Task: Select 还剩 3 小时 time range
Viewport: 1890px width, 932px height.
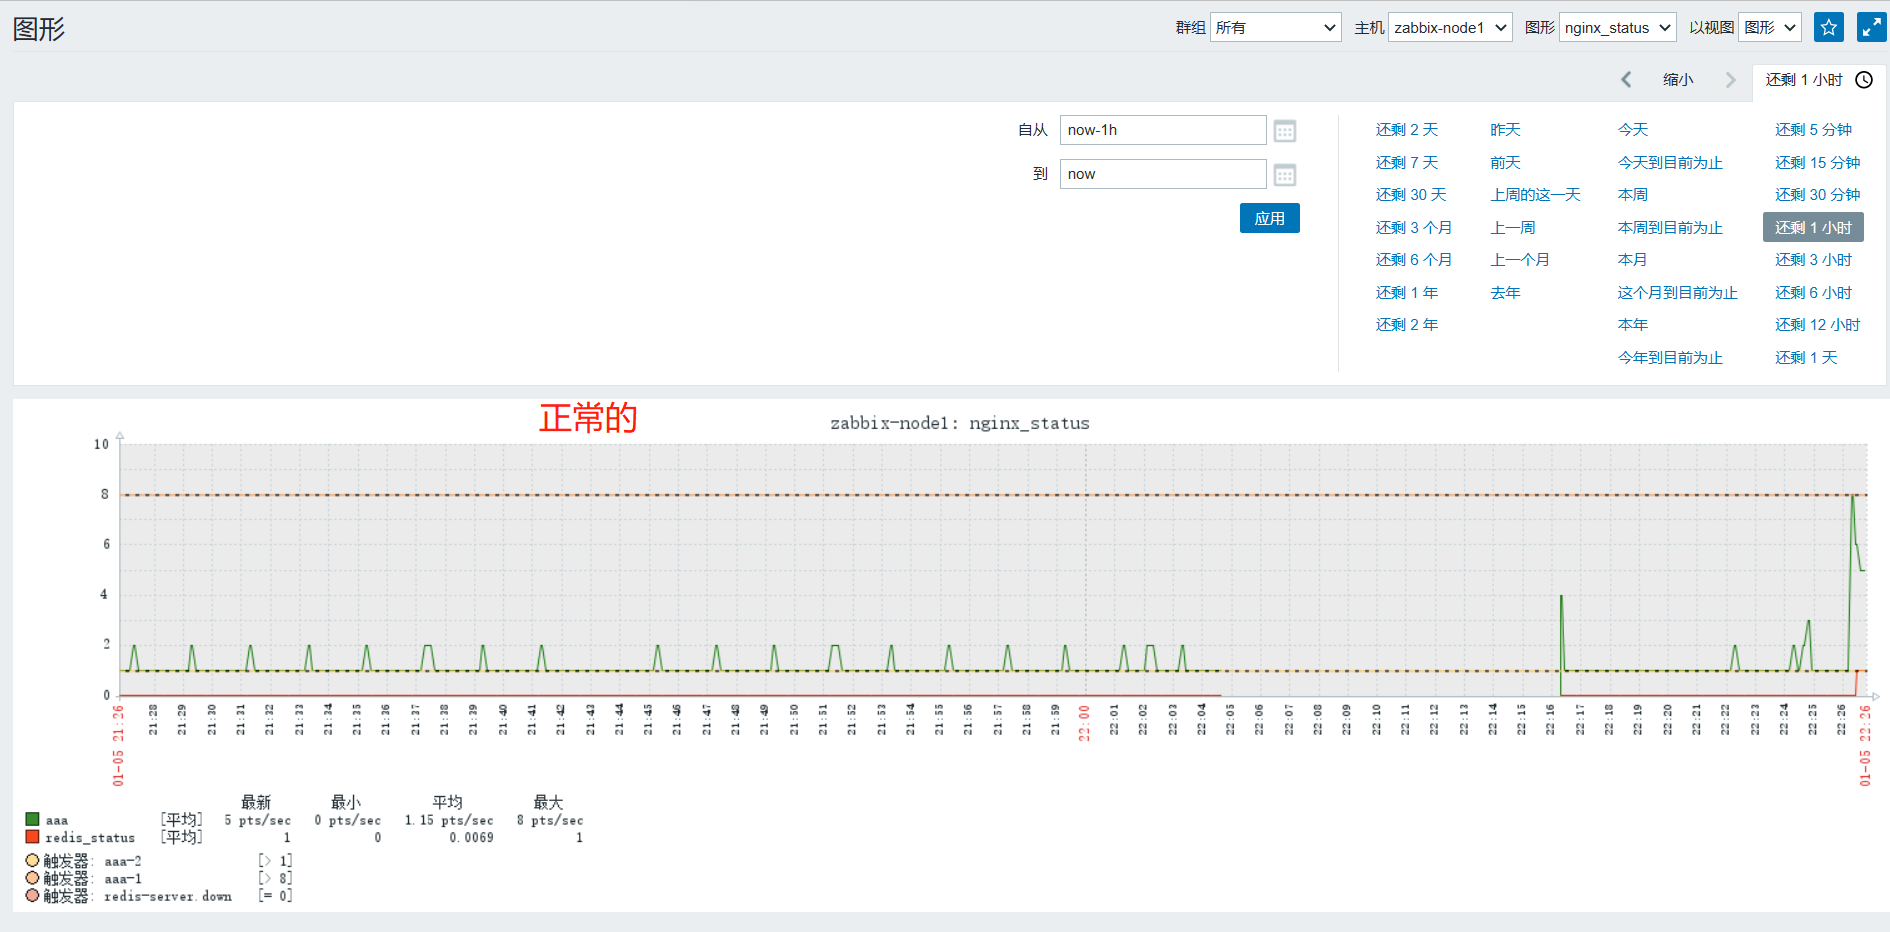Action: coord(1814,260)
